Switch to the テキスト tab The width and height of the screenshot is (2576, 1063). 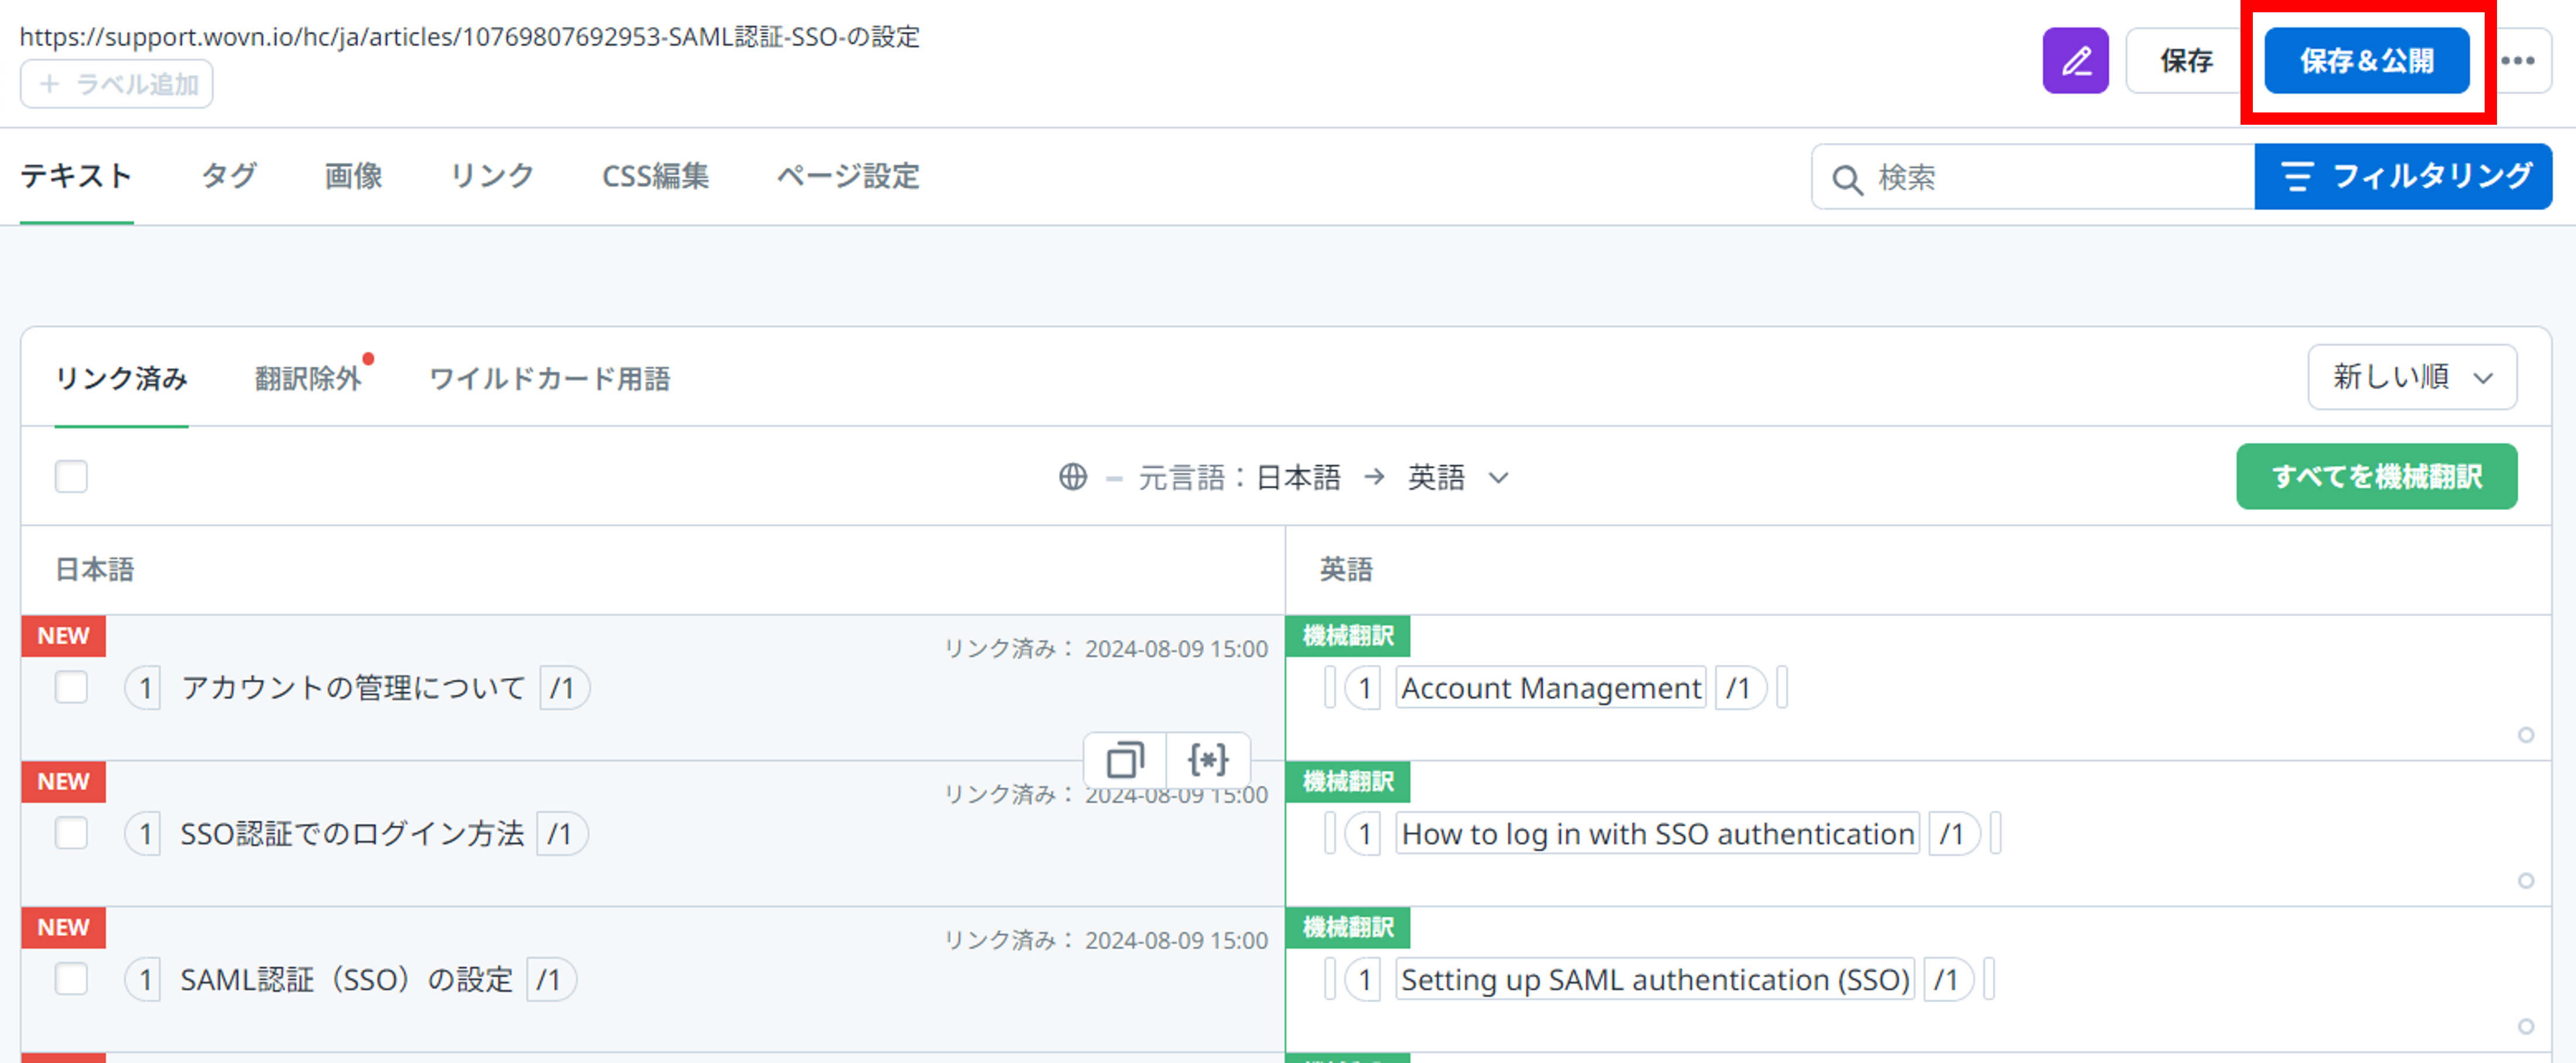(x=77, y=176)
